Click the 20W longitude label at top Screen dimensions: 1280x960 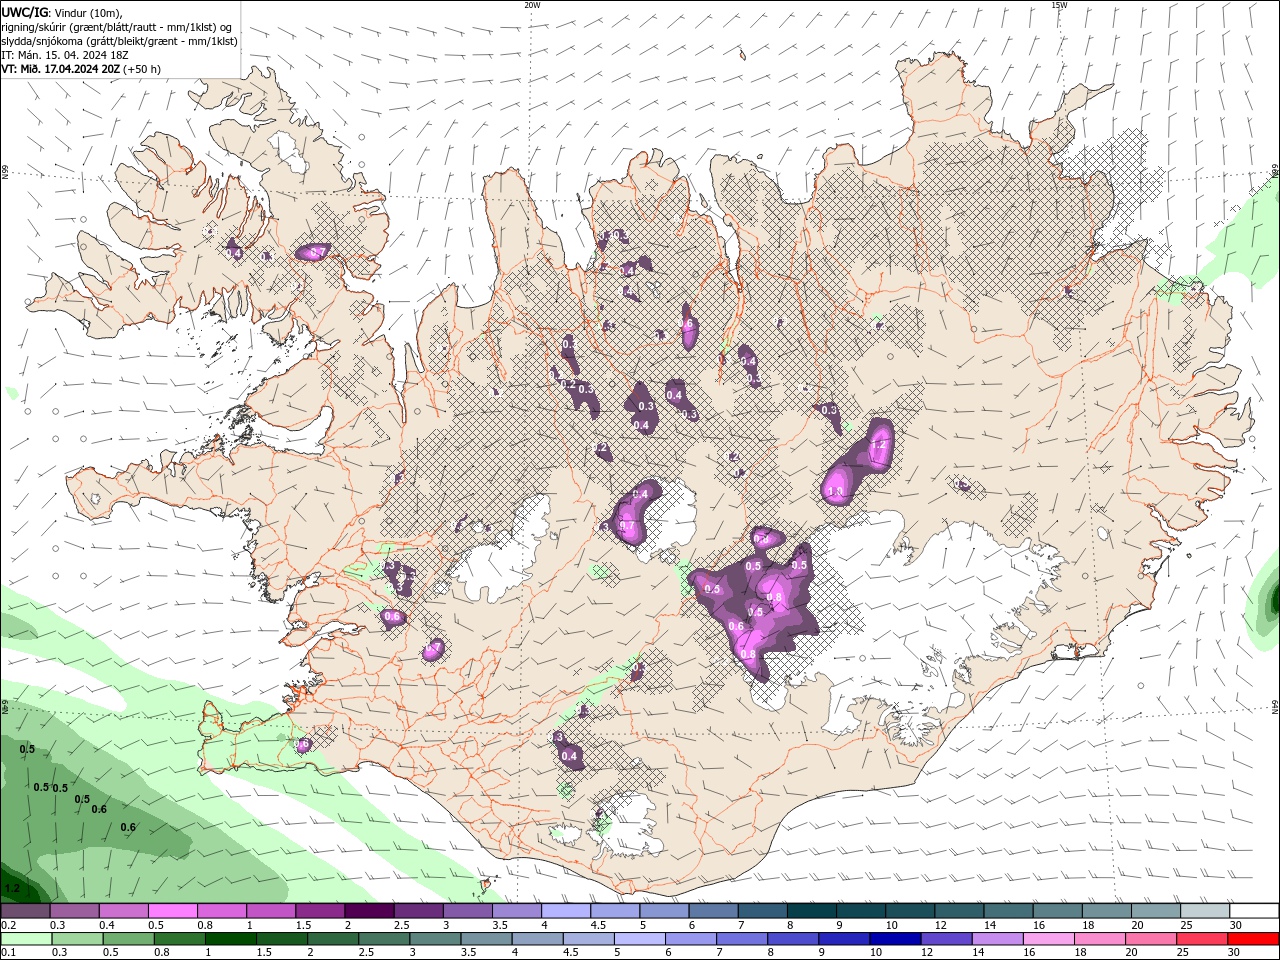[532, 5]
